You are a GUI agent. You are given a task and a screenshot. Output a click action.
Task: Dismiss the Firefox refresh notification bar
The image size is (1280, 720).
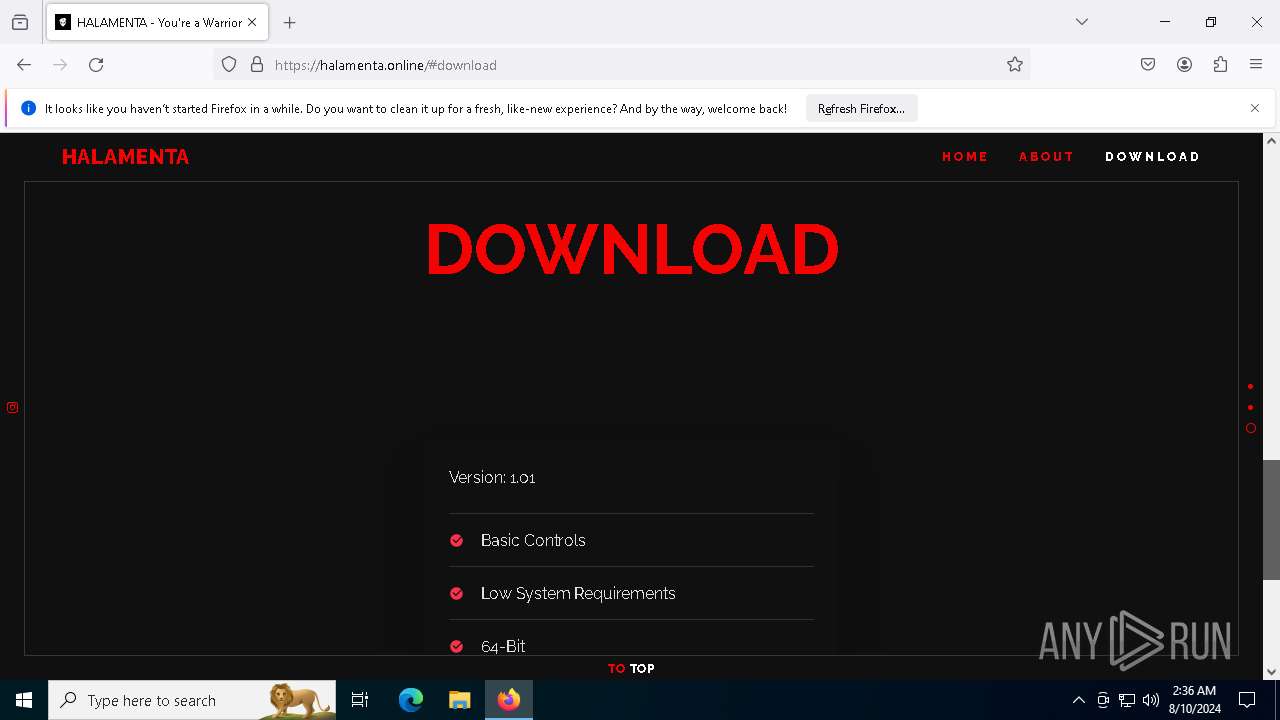pyautogui.click(x=1255, y=108)
